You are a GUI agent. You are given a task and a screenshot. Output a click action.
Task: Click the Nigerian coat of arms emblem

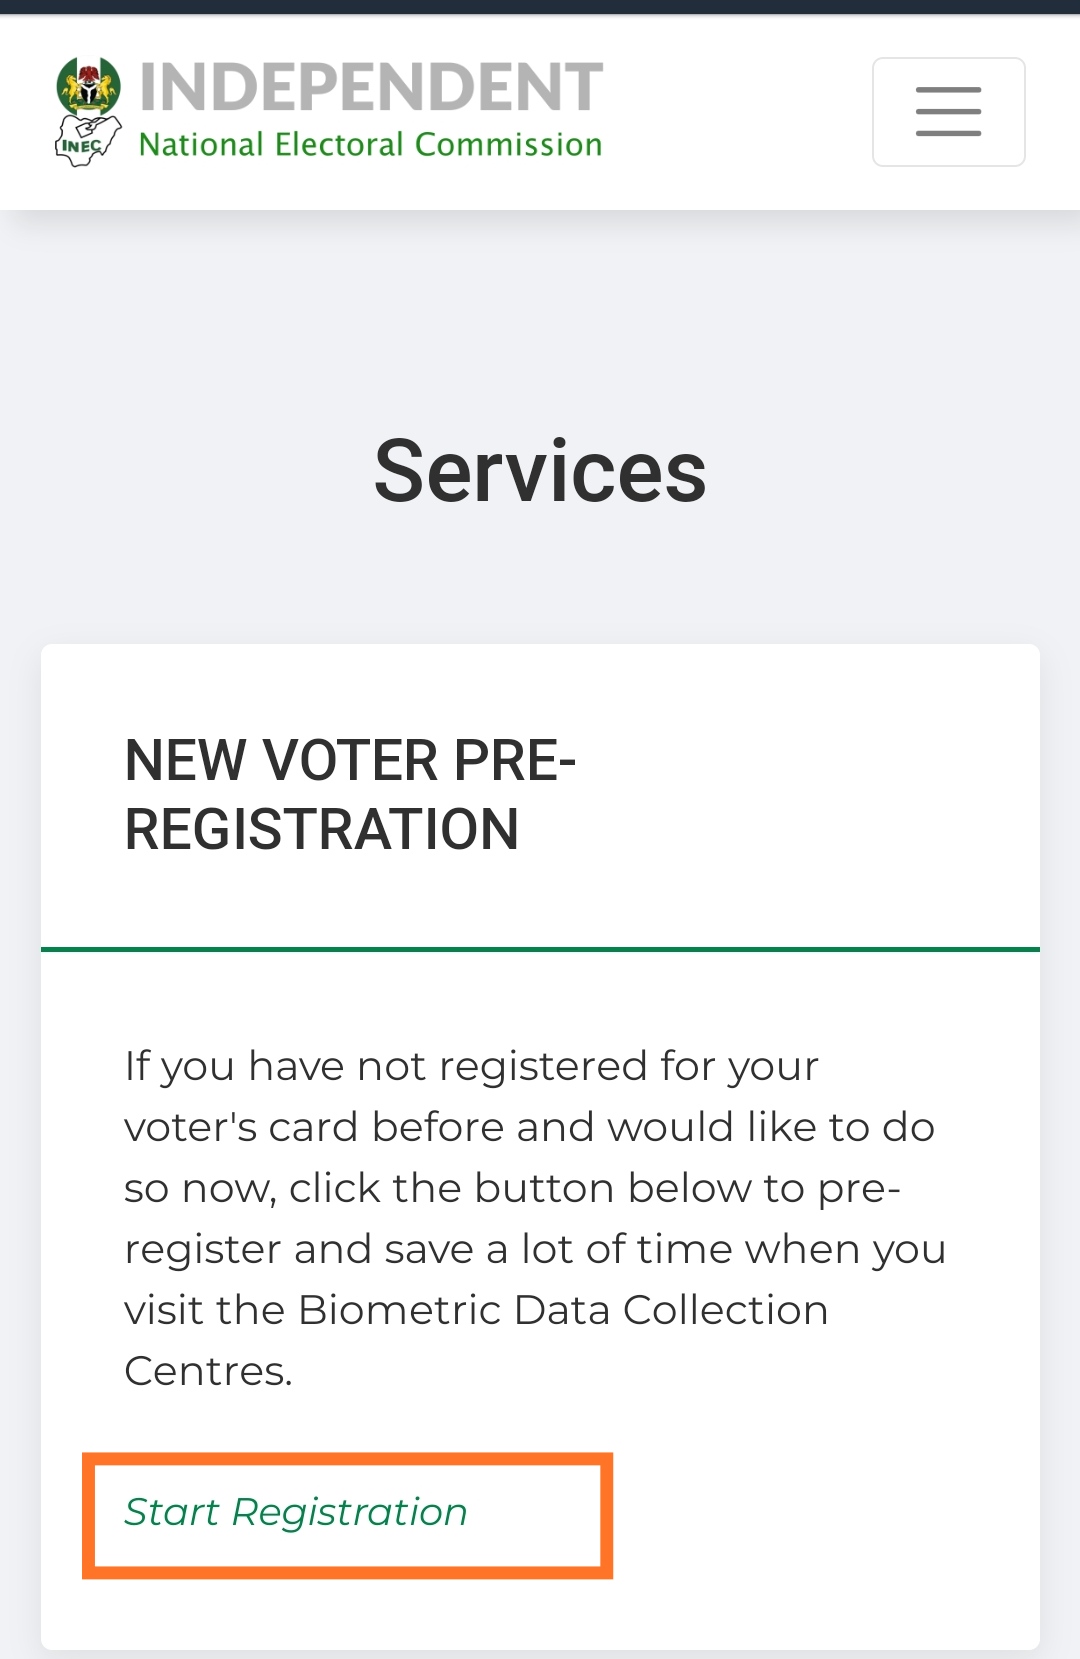tap(89, 85)
